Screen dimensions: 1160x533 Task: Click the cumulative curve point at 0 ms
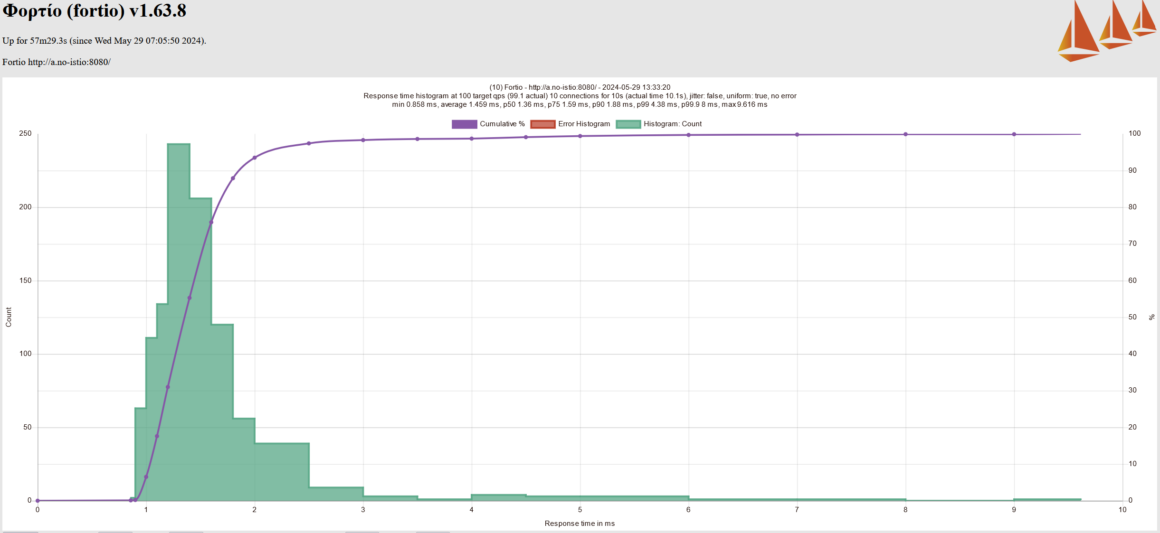(38, 500)
